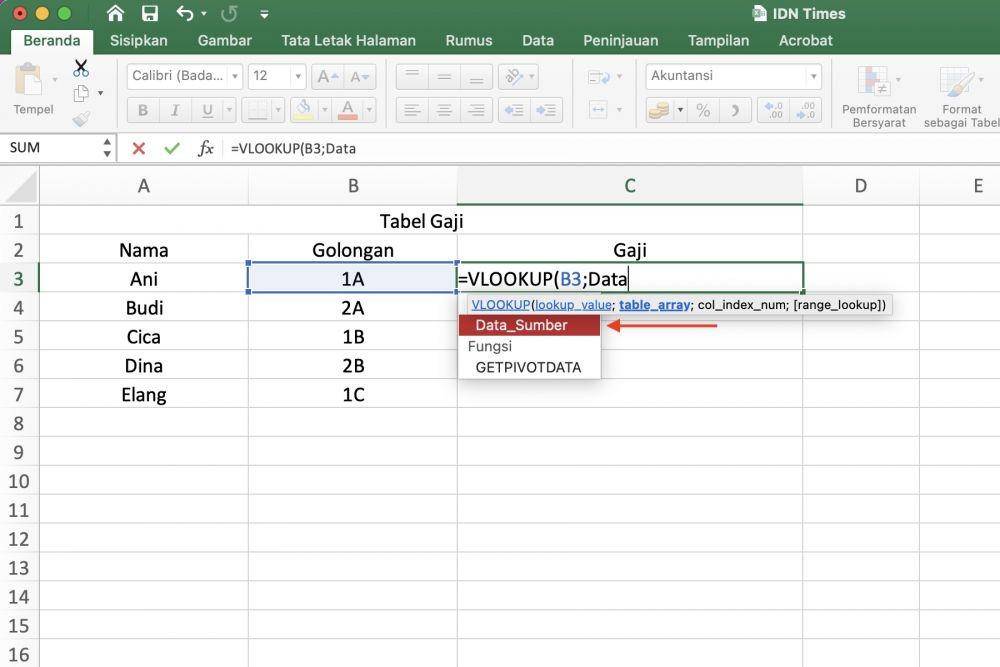Open the Gambar tab

pos(224,41)
